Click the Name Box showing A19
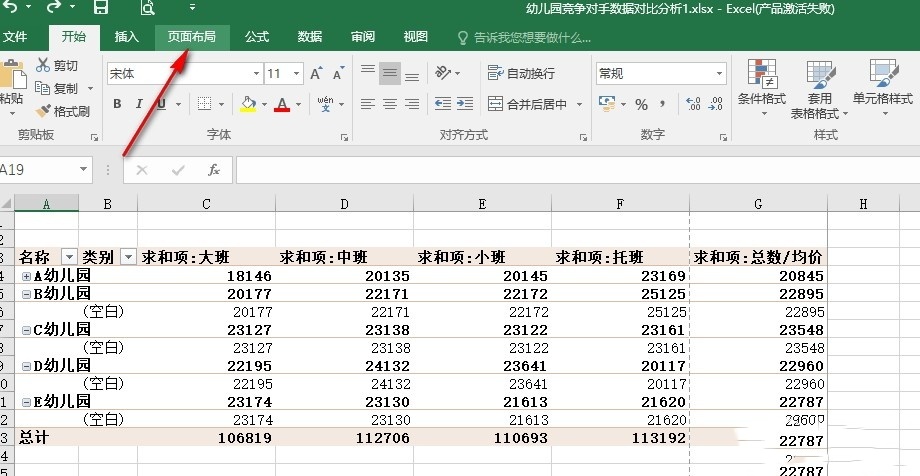The image size is (920, 476). 46,170
